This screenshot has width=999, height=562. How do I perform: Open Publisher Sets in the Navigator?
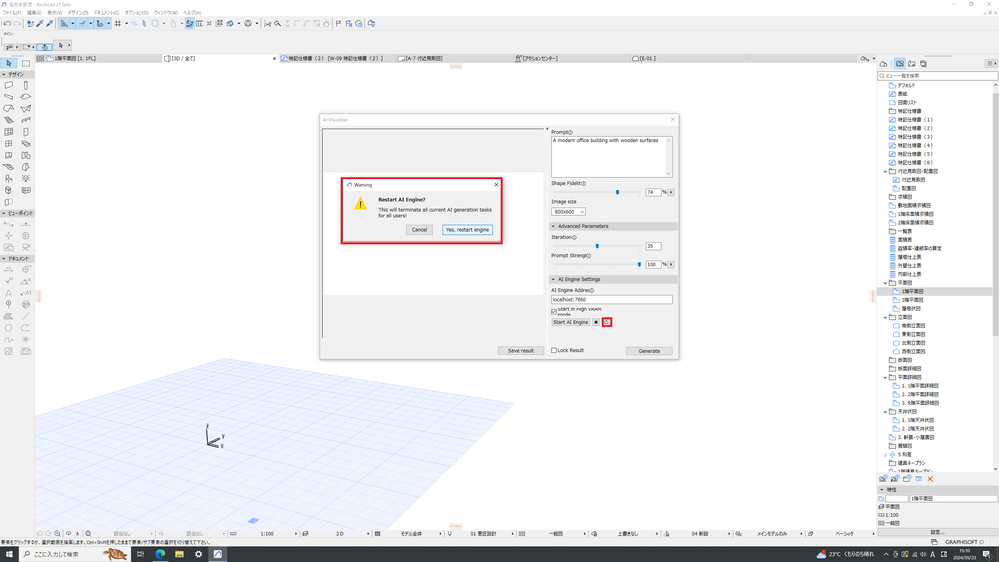click(x=923, y=64)
